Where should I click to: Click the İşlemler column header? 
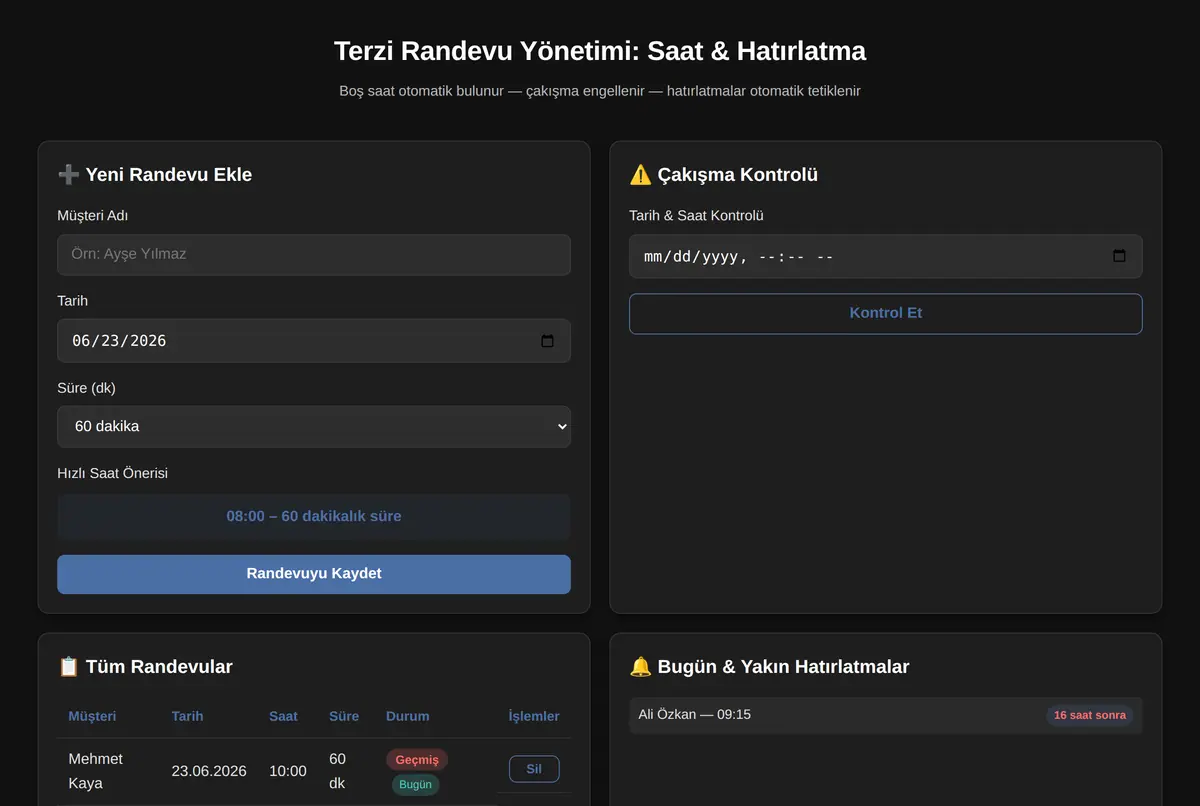click(x=534, y=716)
